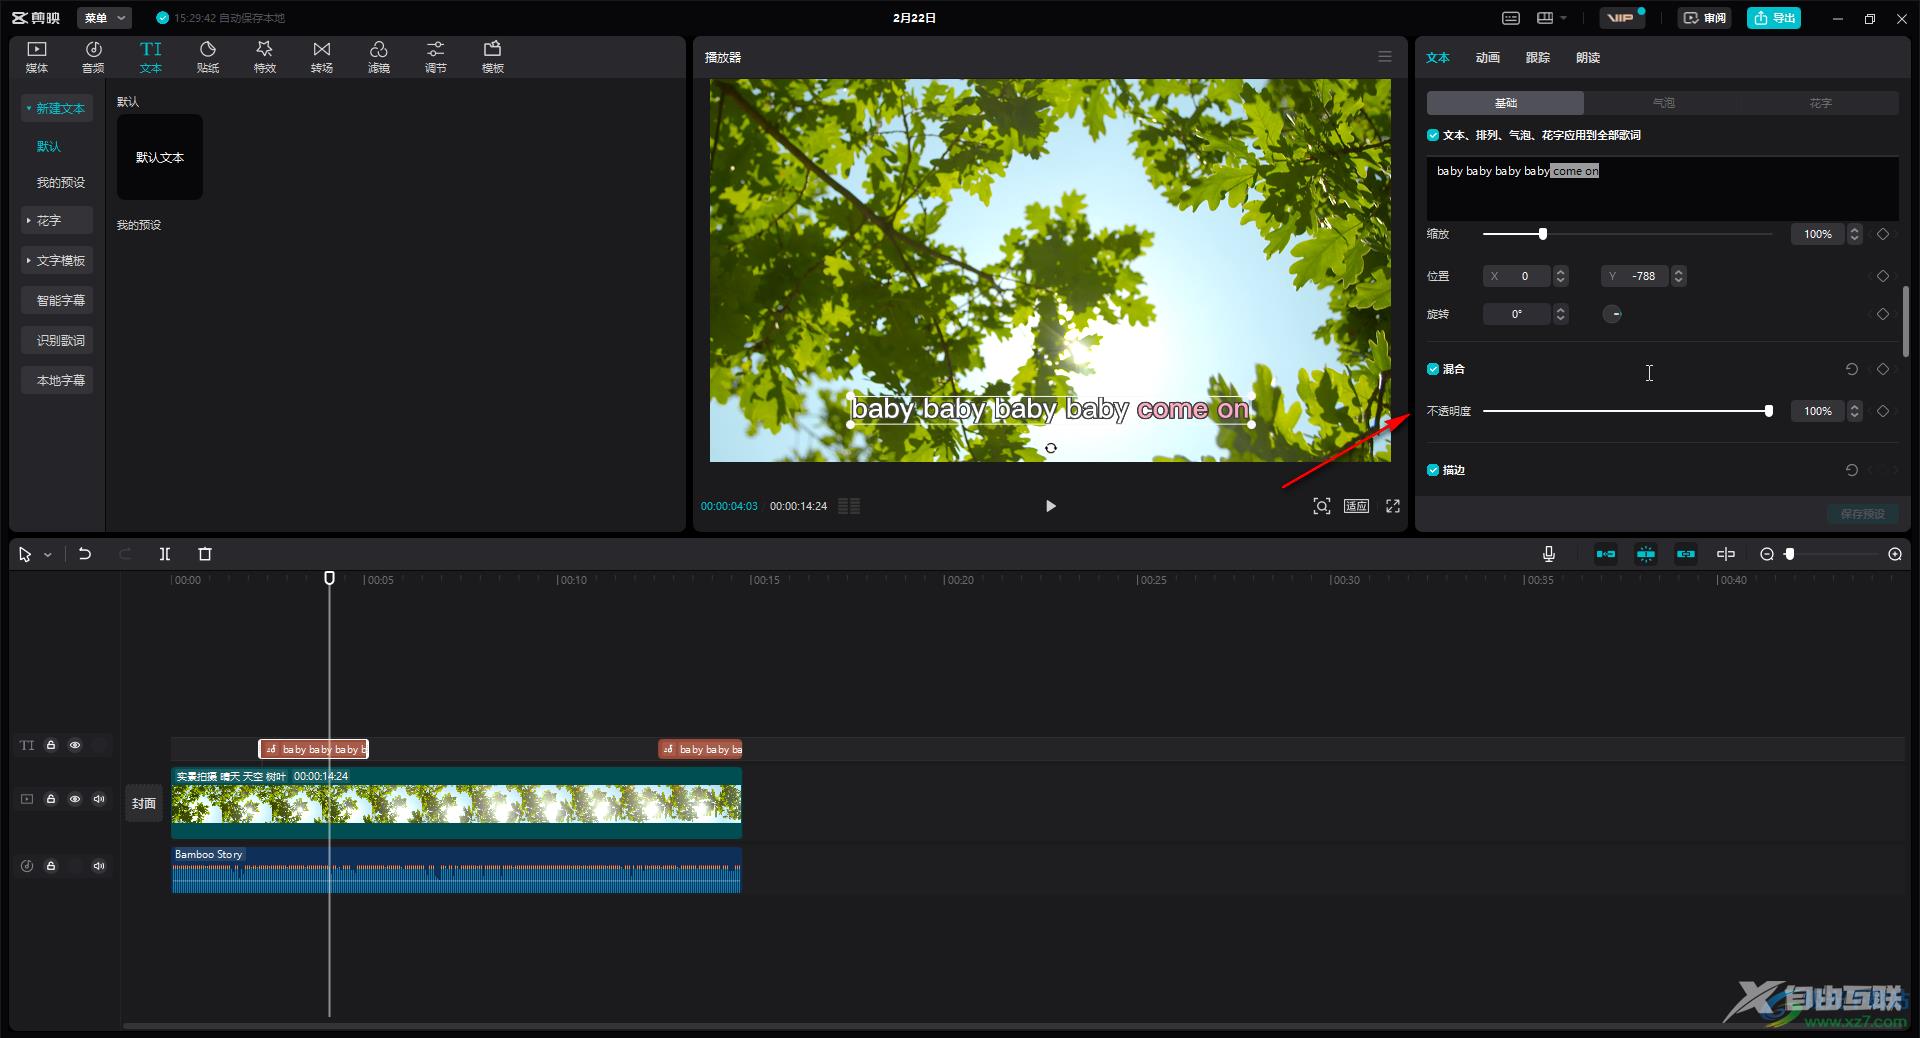Image resolution: width=1920 pixels, height=1038 pixels.
Task: Mute the Bamboo Story audio track
Action: [x=99, y=866]
